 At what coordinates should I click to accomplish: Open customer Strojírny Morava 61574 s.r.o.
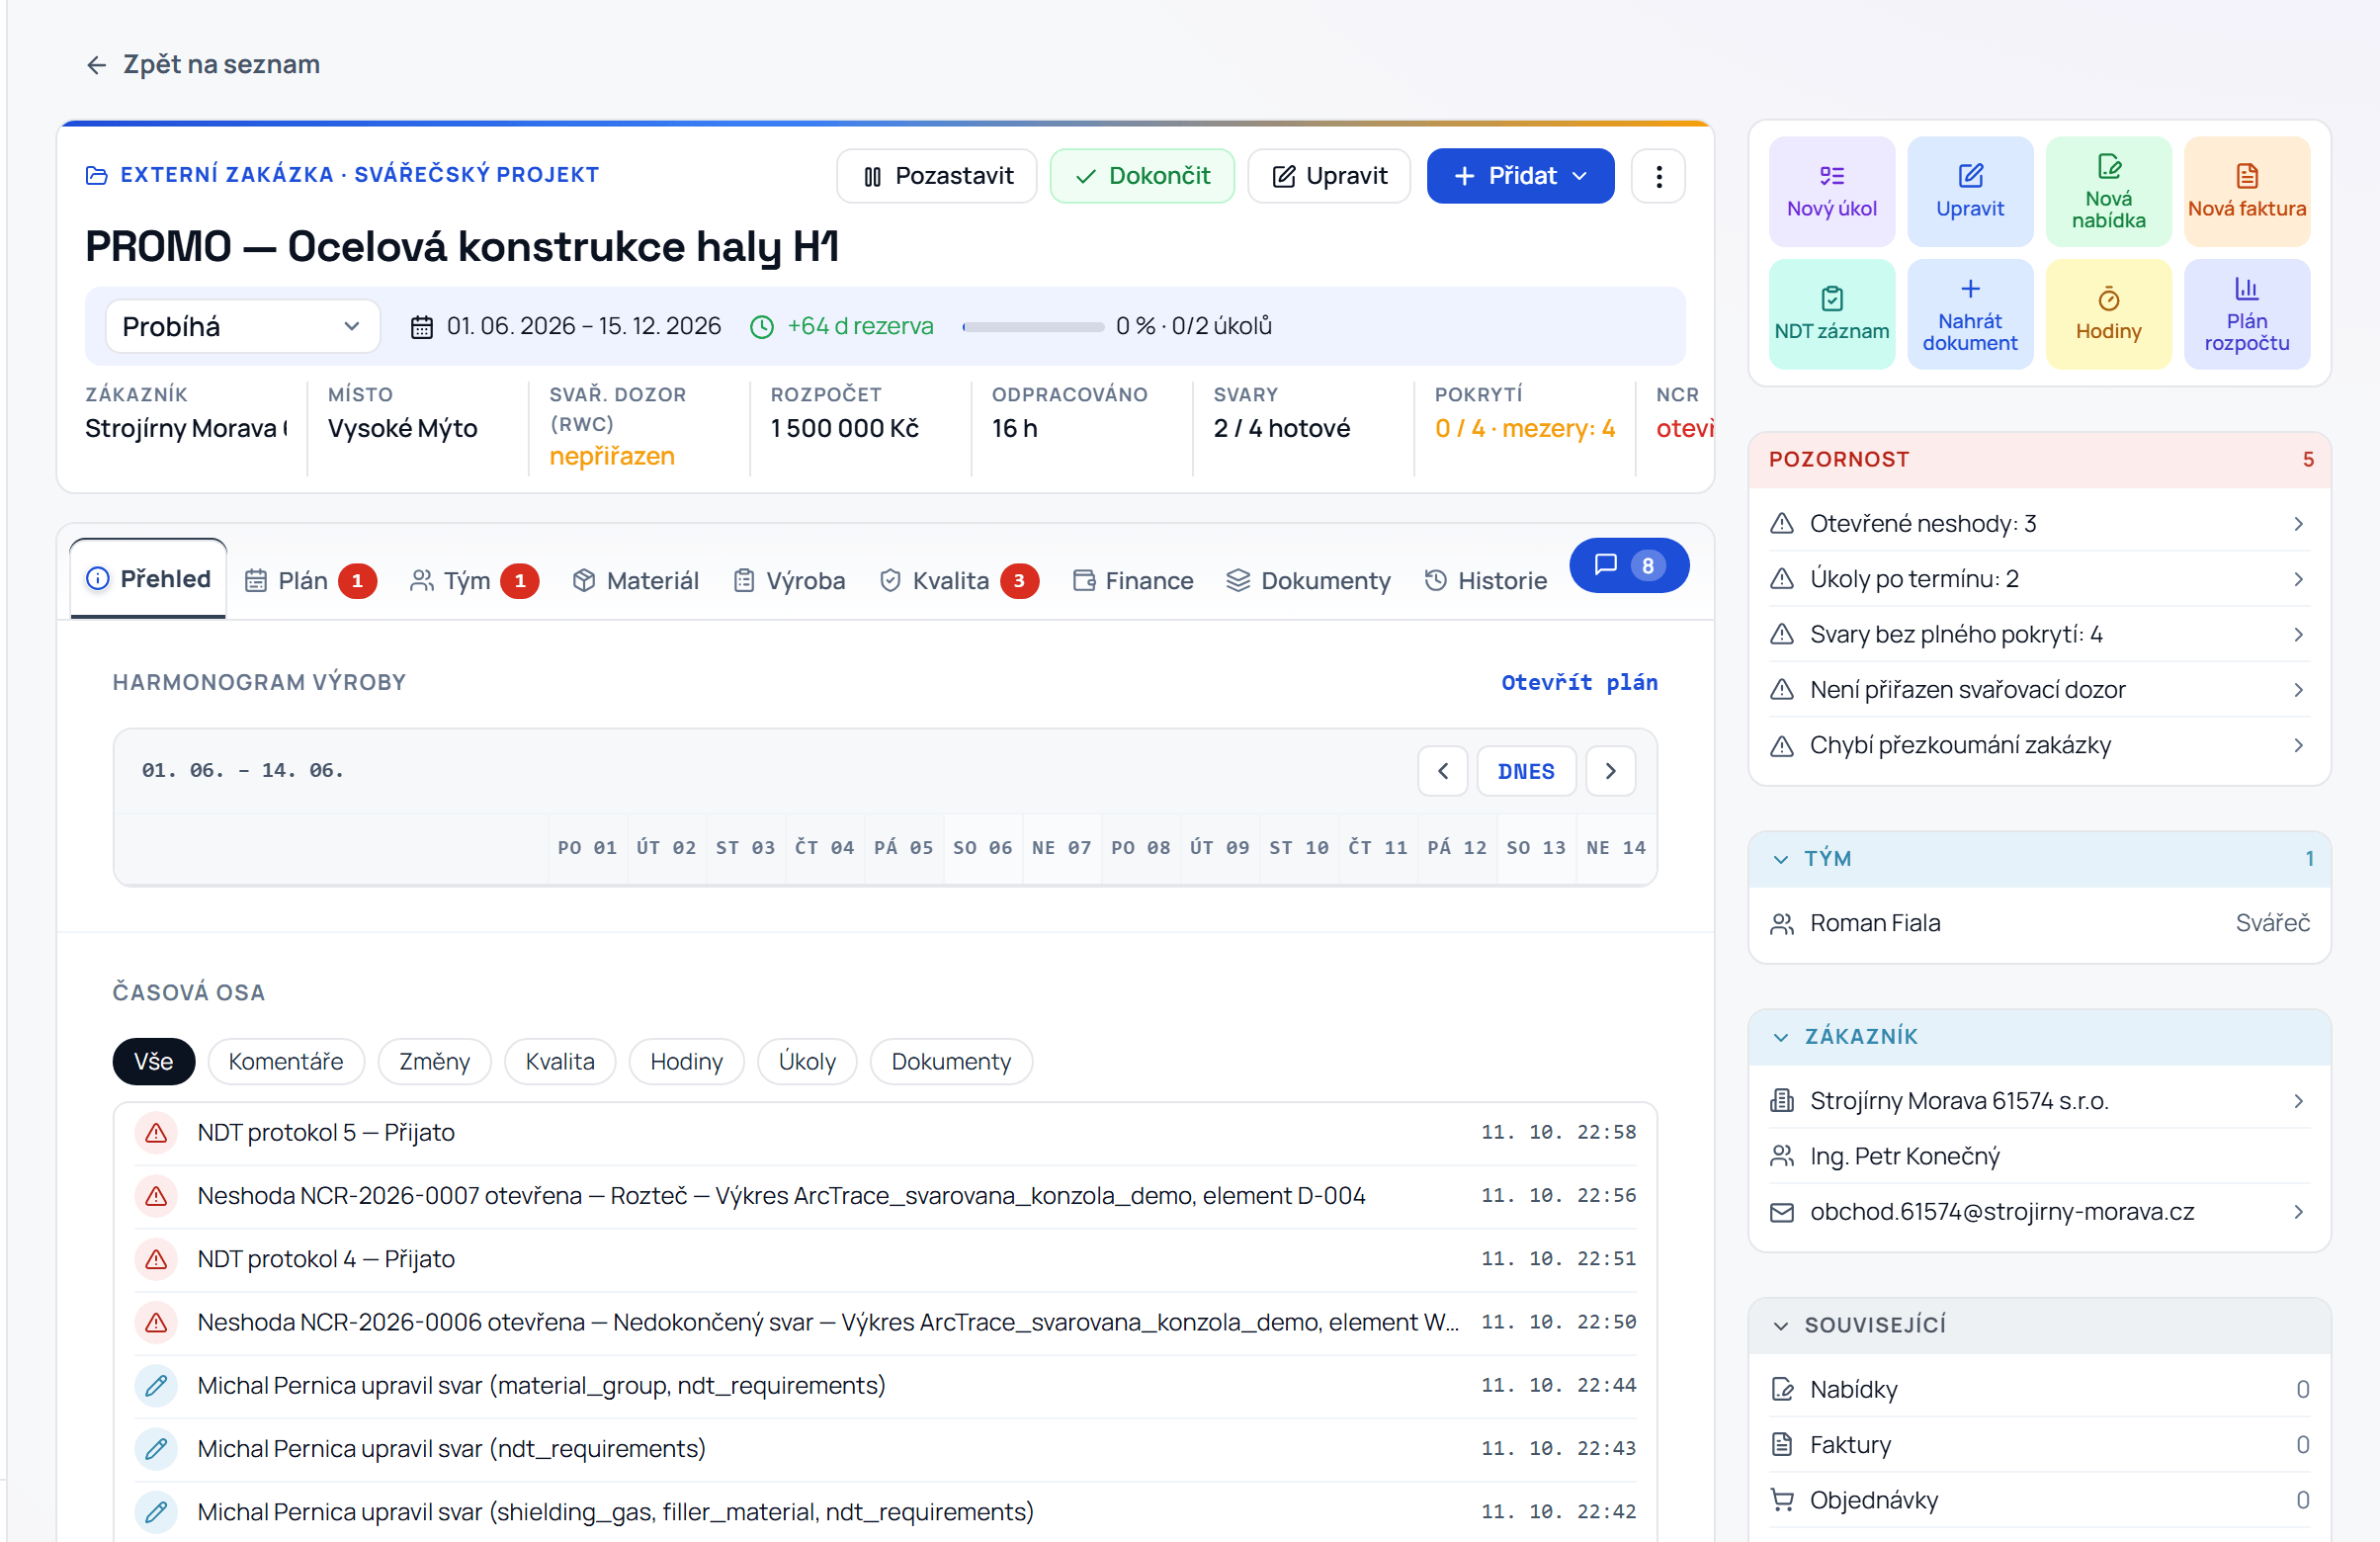2038,1101
